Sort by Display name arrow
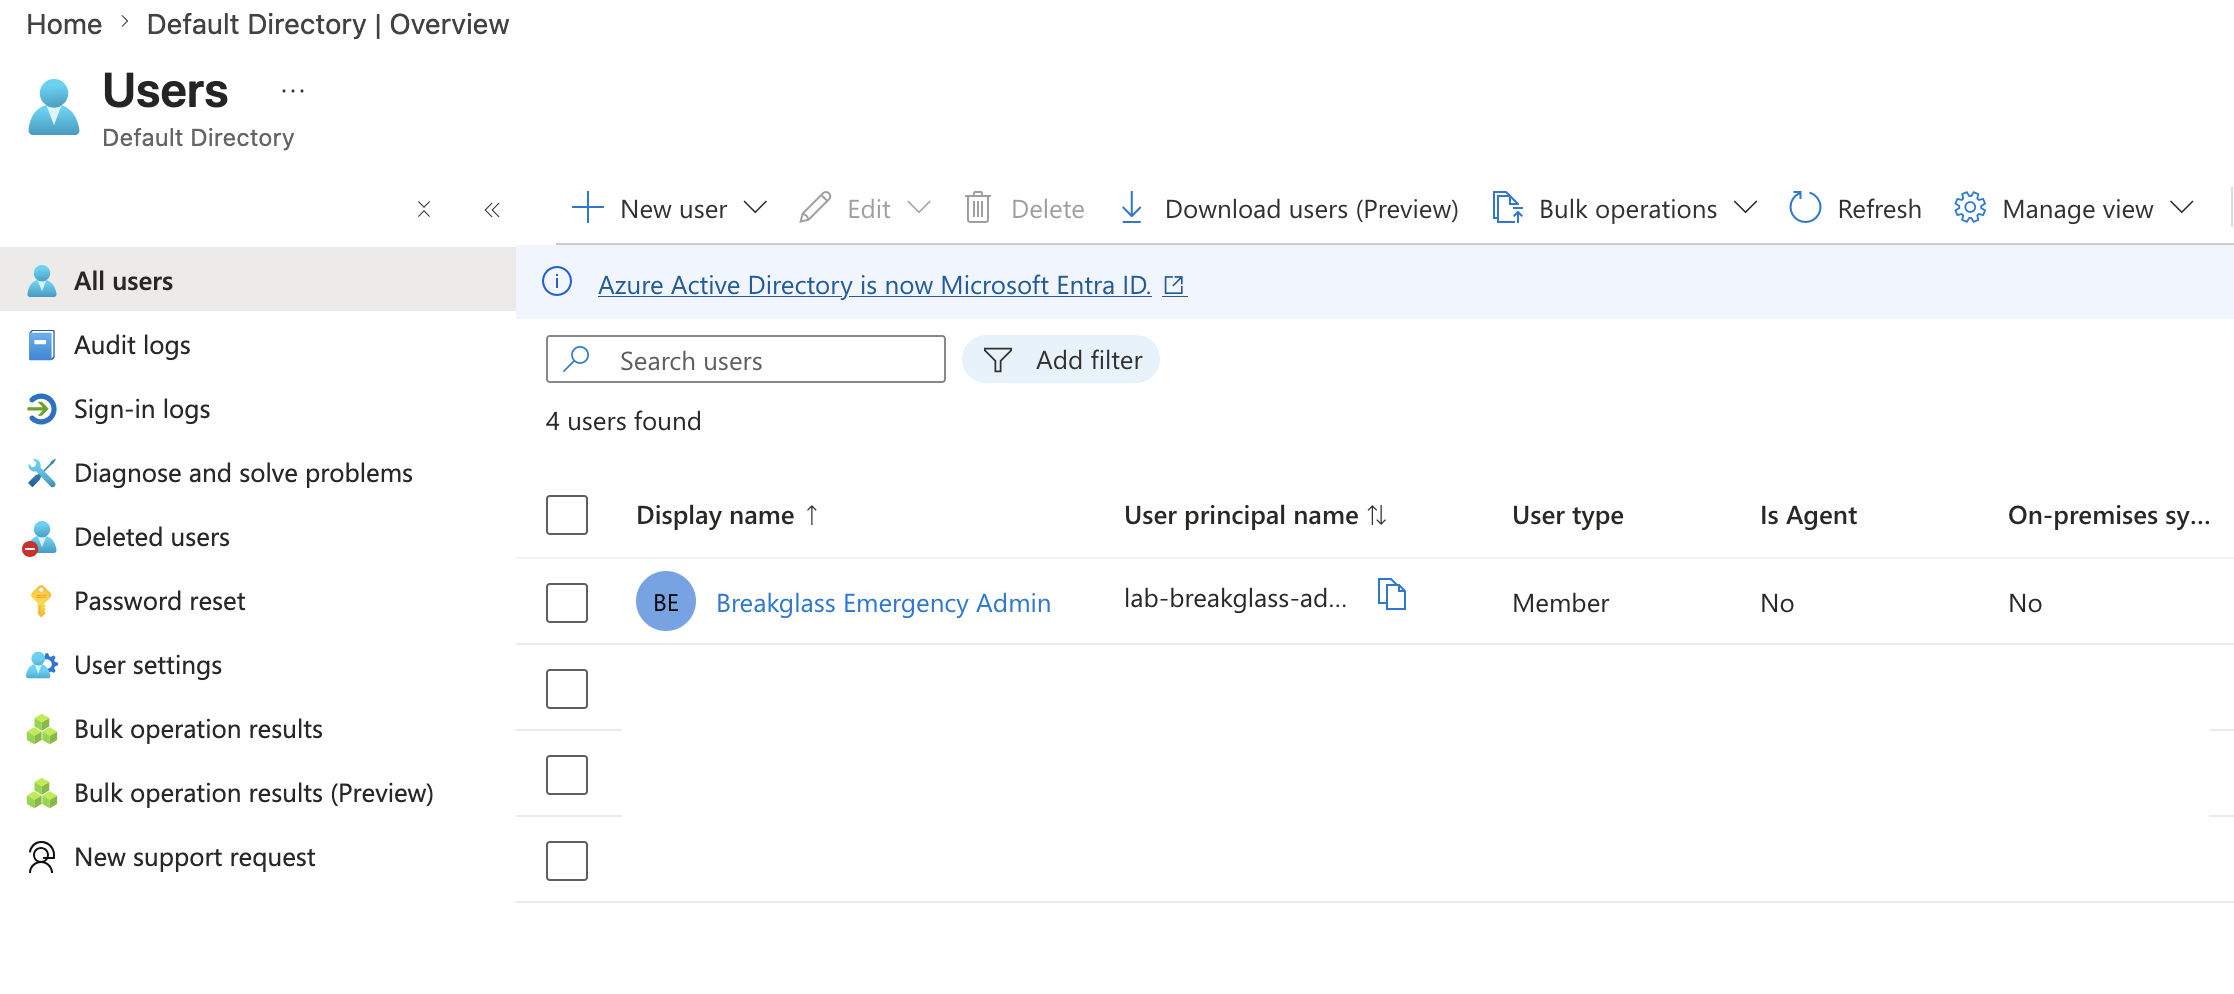The width and height of the screenshot is (2234, 994). [x=812, y=515]
